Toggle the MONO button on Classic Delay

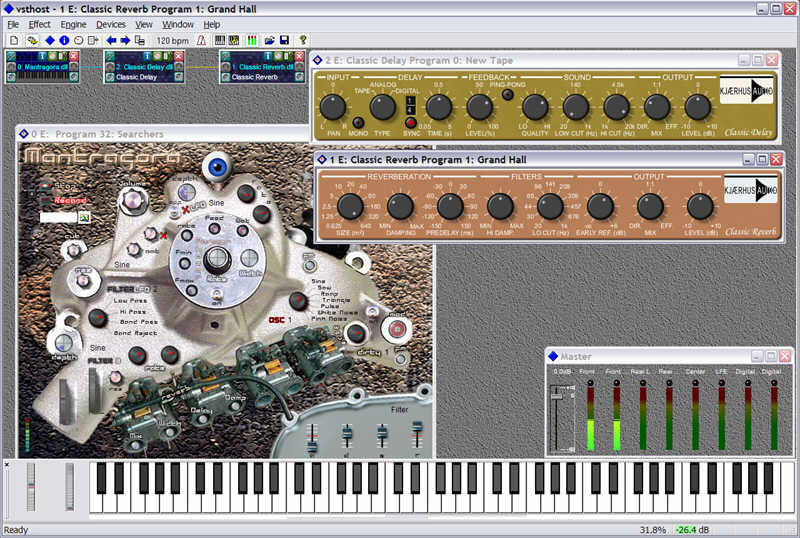(357, 123)
